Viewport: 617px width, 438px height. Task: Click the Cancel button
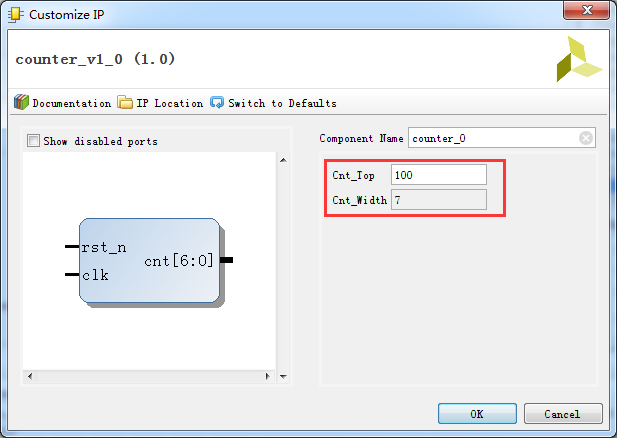click(x=563, y=414)
